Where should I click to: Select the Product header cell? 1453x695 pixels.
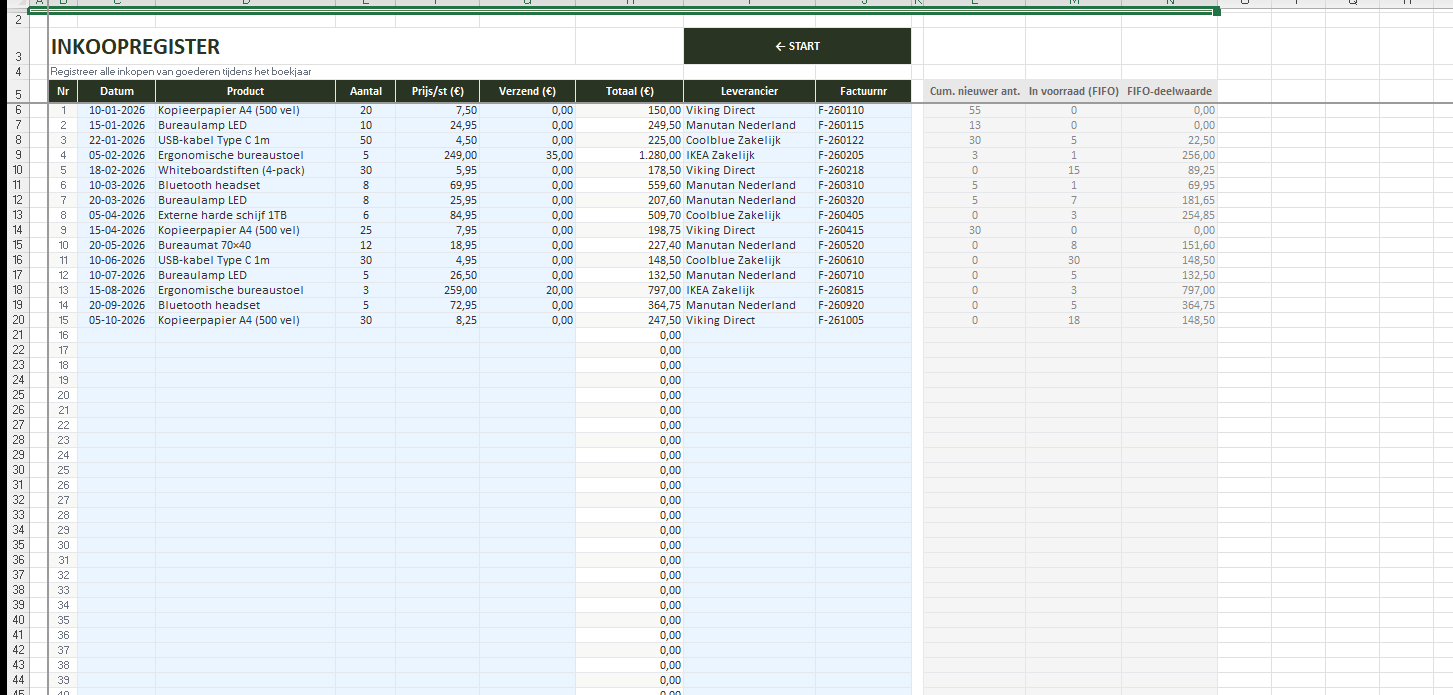click(x=245, y=91)
